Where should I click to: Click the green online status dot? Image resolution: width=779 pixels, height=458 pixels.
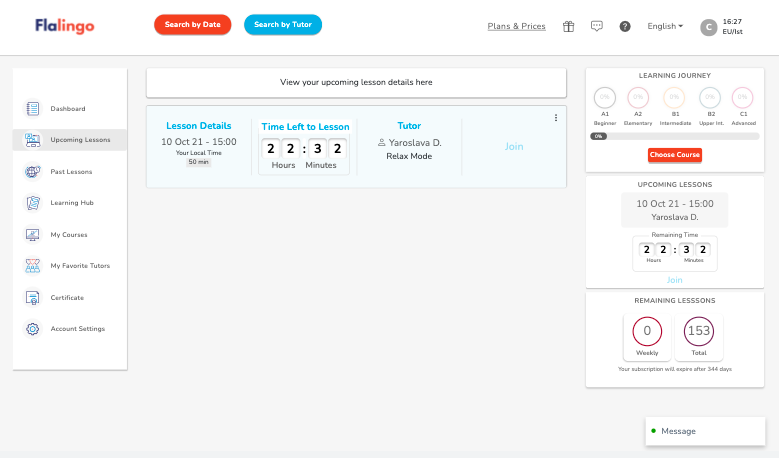[654, 431]
